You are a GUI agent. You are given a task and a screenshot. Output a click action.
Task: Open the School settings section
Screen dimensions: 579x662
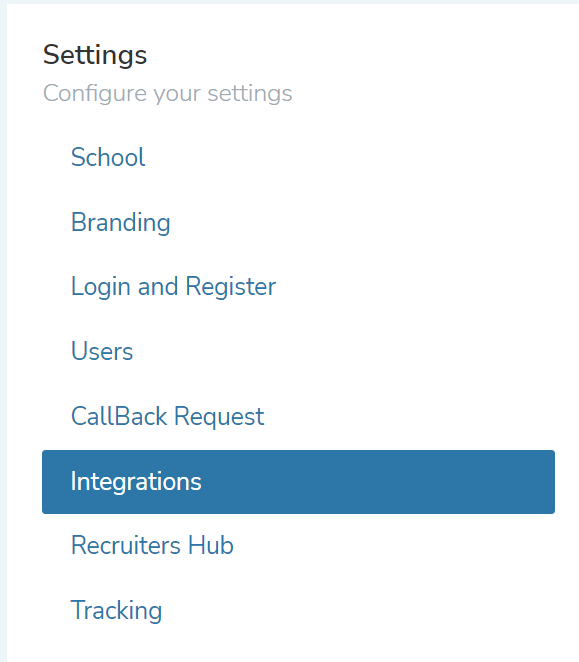tap(298, 157)
